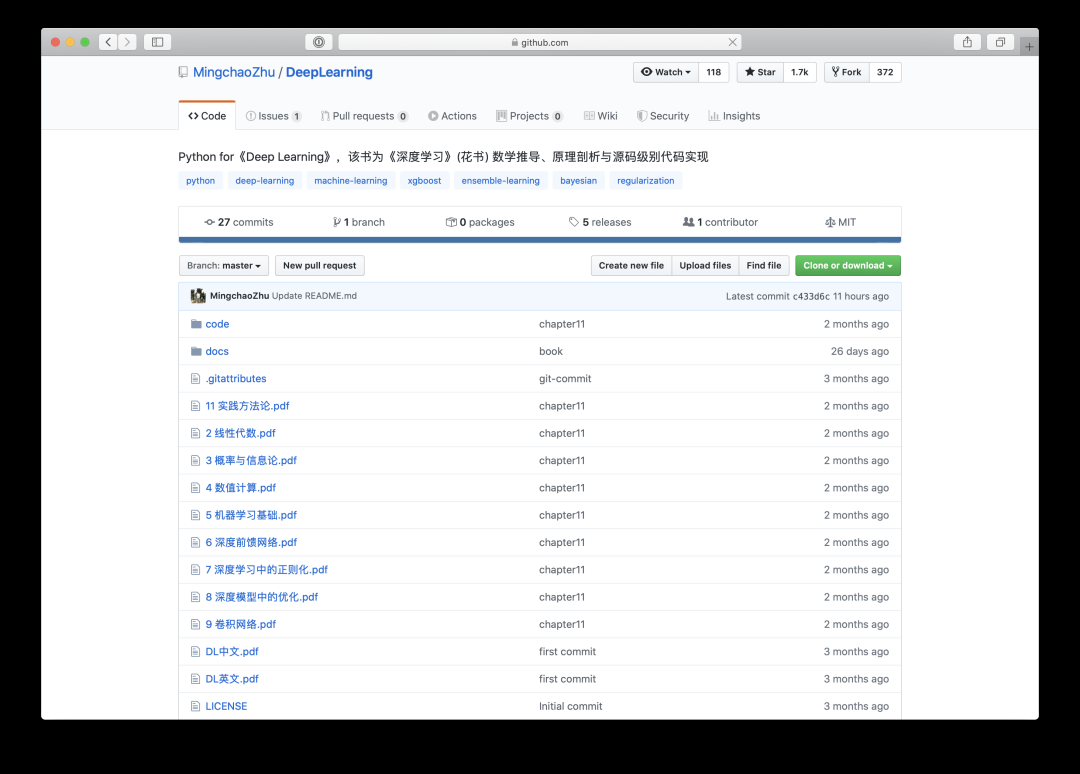View the 1.7k stargazers count

800,72
